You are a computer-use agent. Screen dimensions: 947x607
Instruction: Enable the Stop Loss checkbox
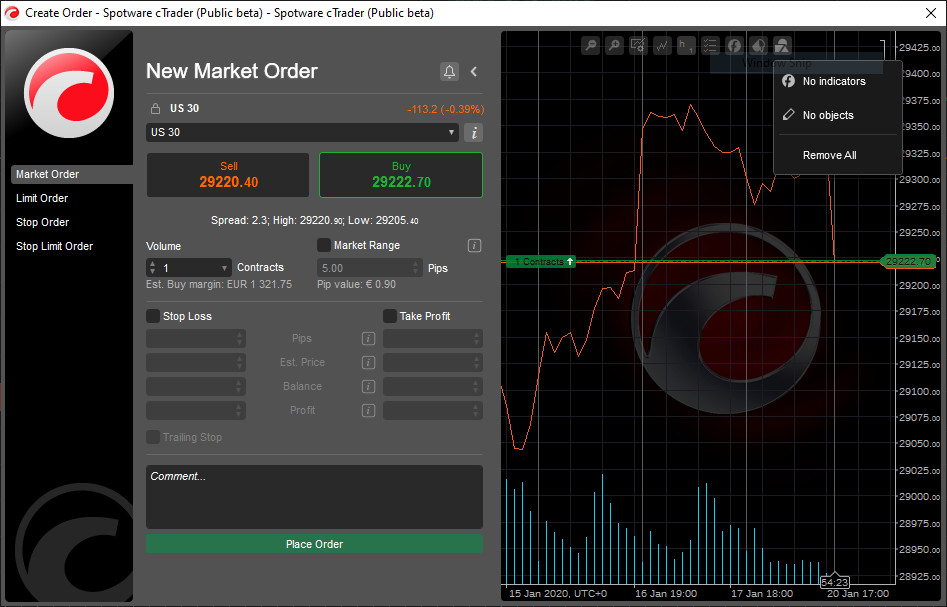[153, 316]
